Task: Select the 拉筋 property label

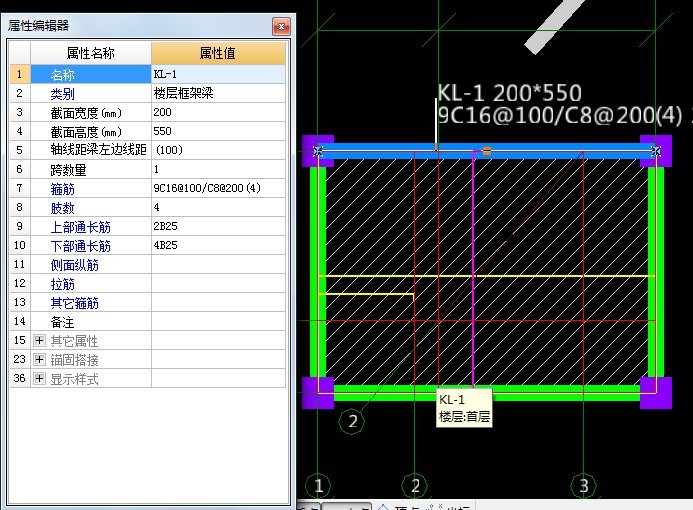Action: tap(62, 284)
